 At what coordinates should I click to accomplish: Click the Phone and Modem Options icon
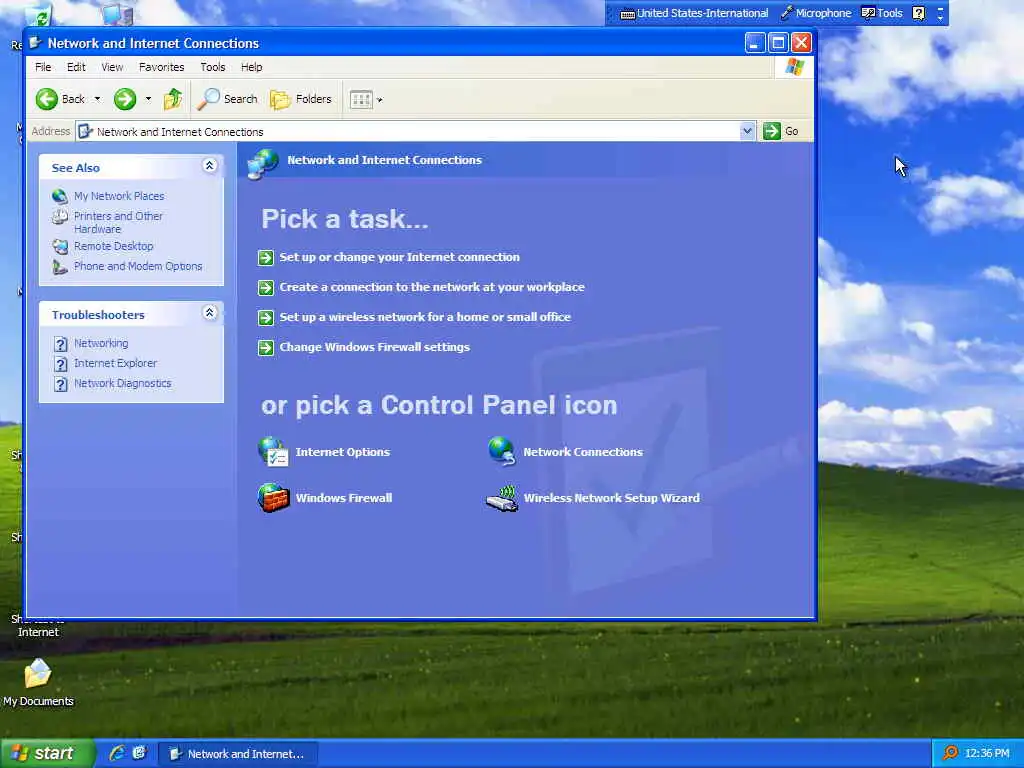click(x=60, y=266)
